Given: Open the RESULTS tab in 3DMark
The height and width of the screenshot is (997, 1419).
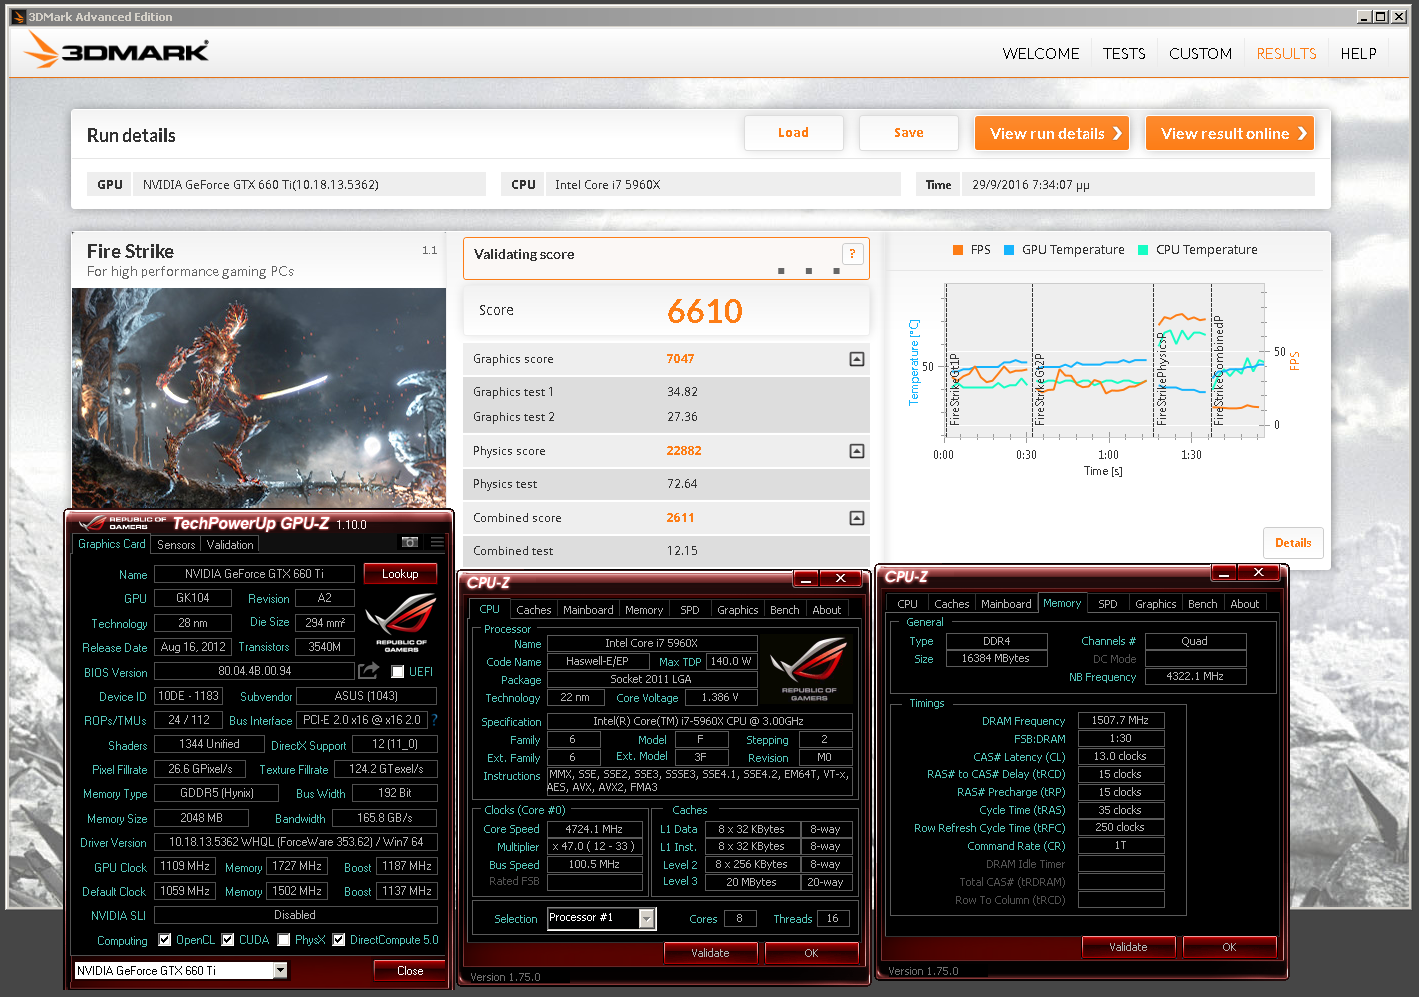Looking at the screenshot, I should tap(1286, 54).
